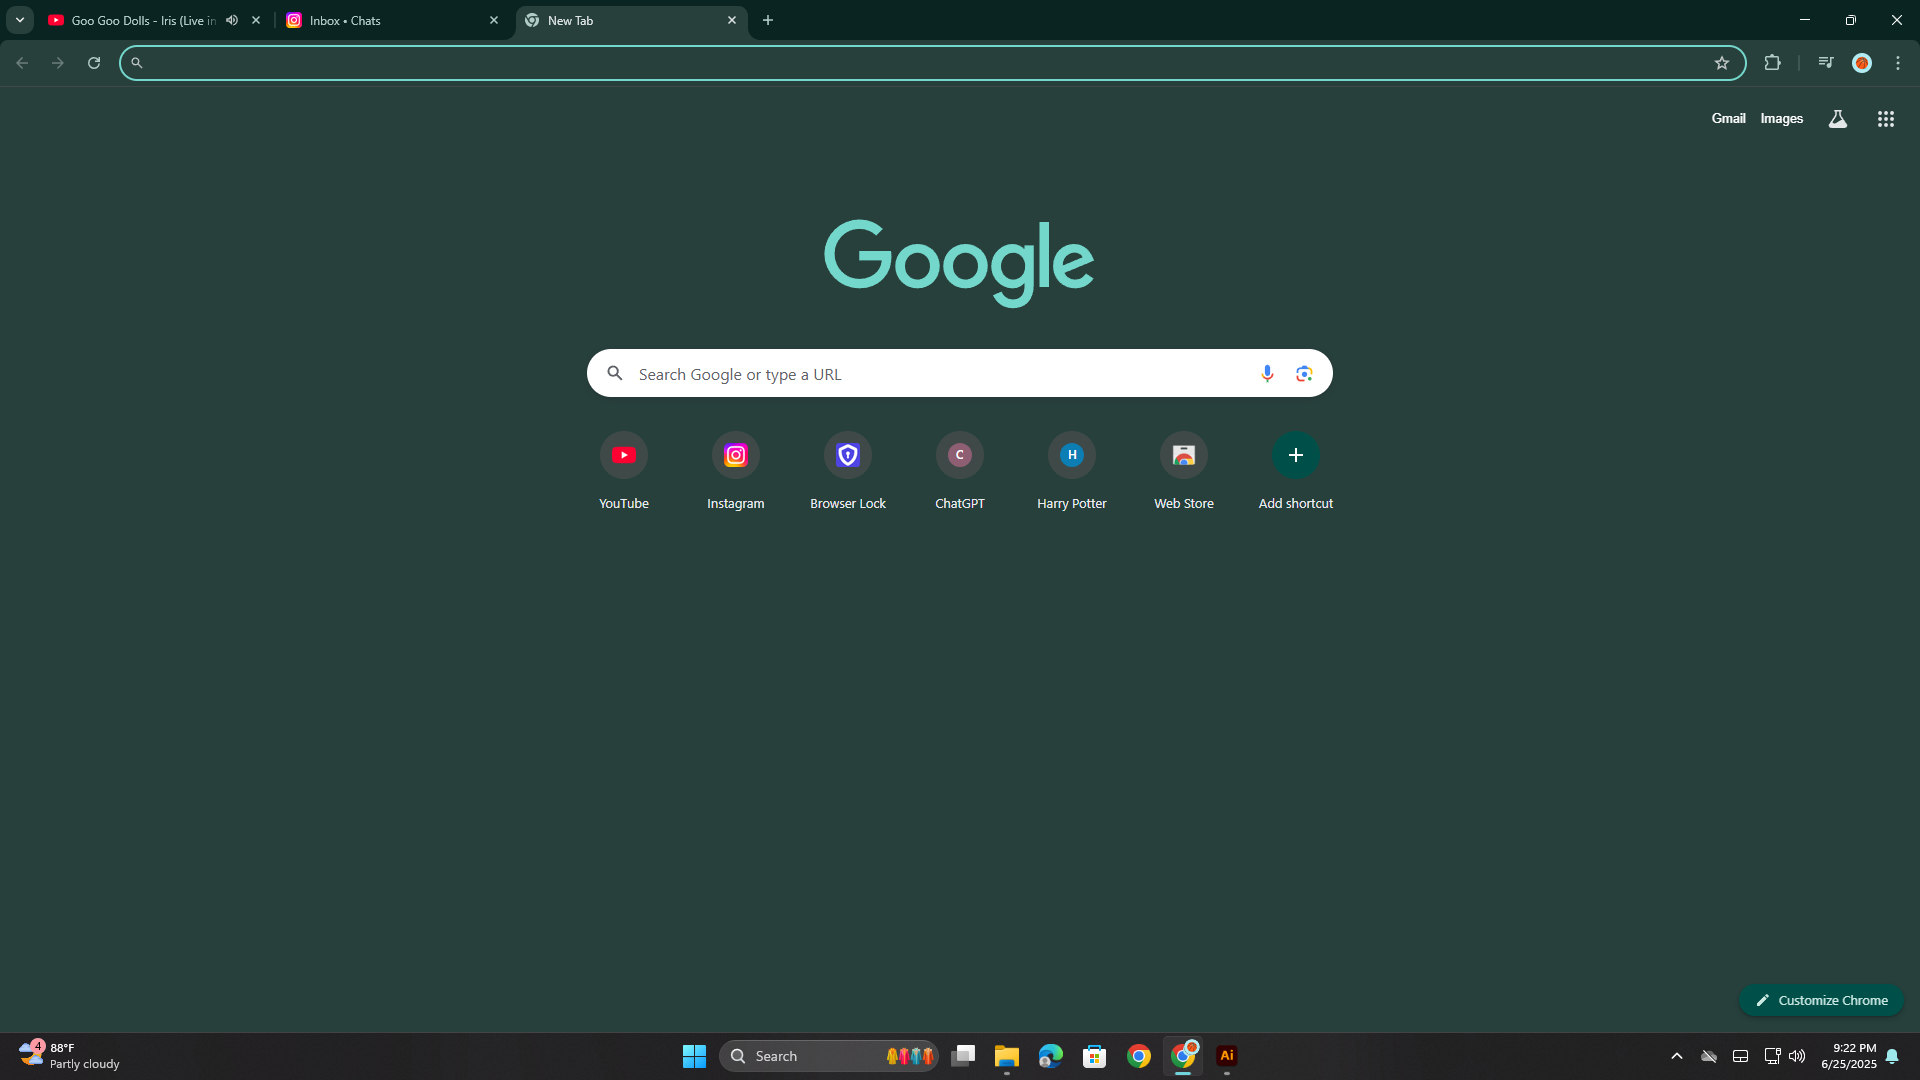Open the volume control in system tray
Image resolution: width=1920 pixels, height=1080 pixels.
[1797, 1056]
